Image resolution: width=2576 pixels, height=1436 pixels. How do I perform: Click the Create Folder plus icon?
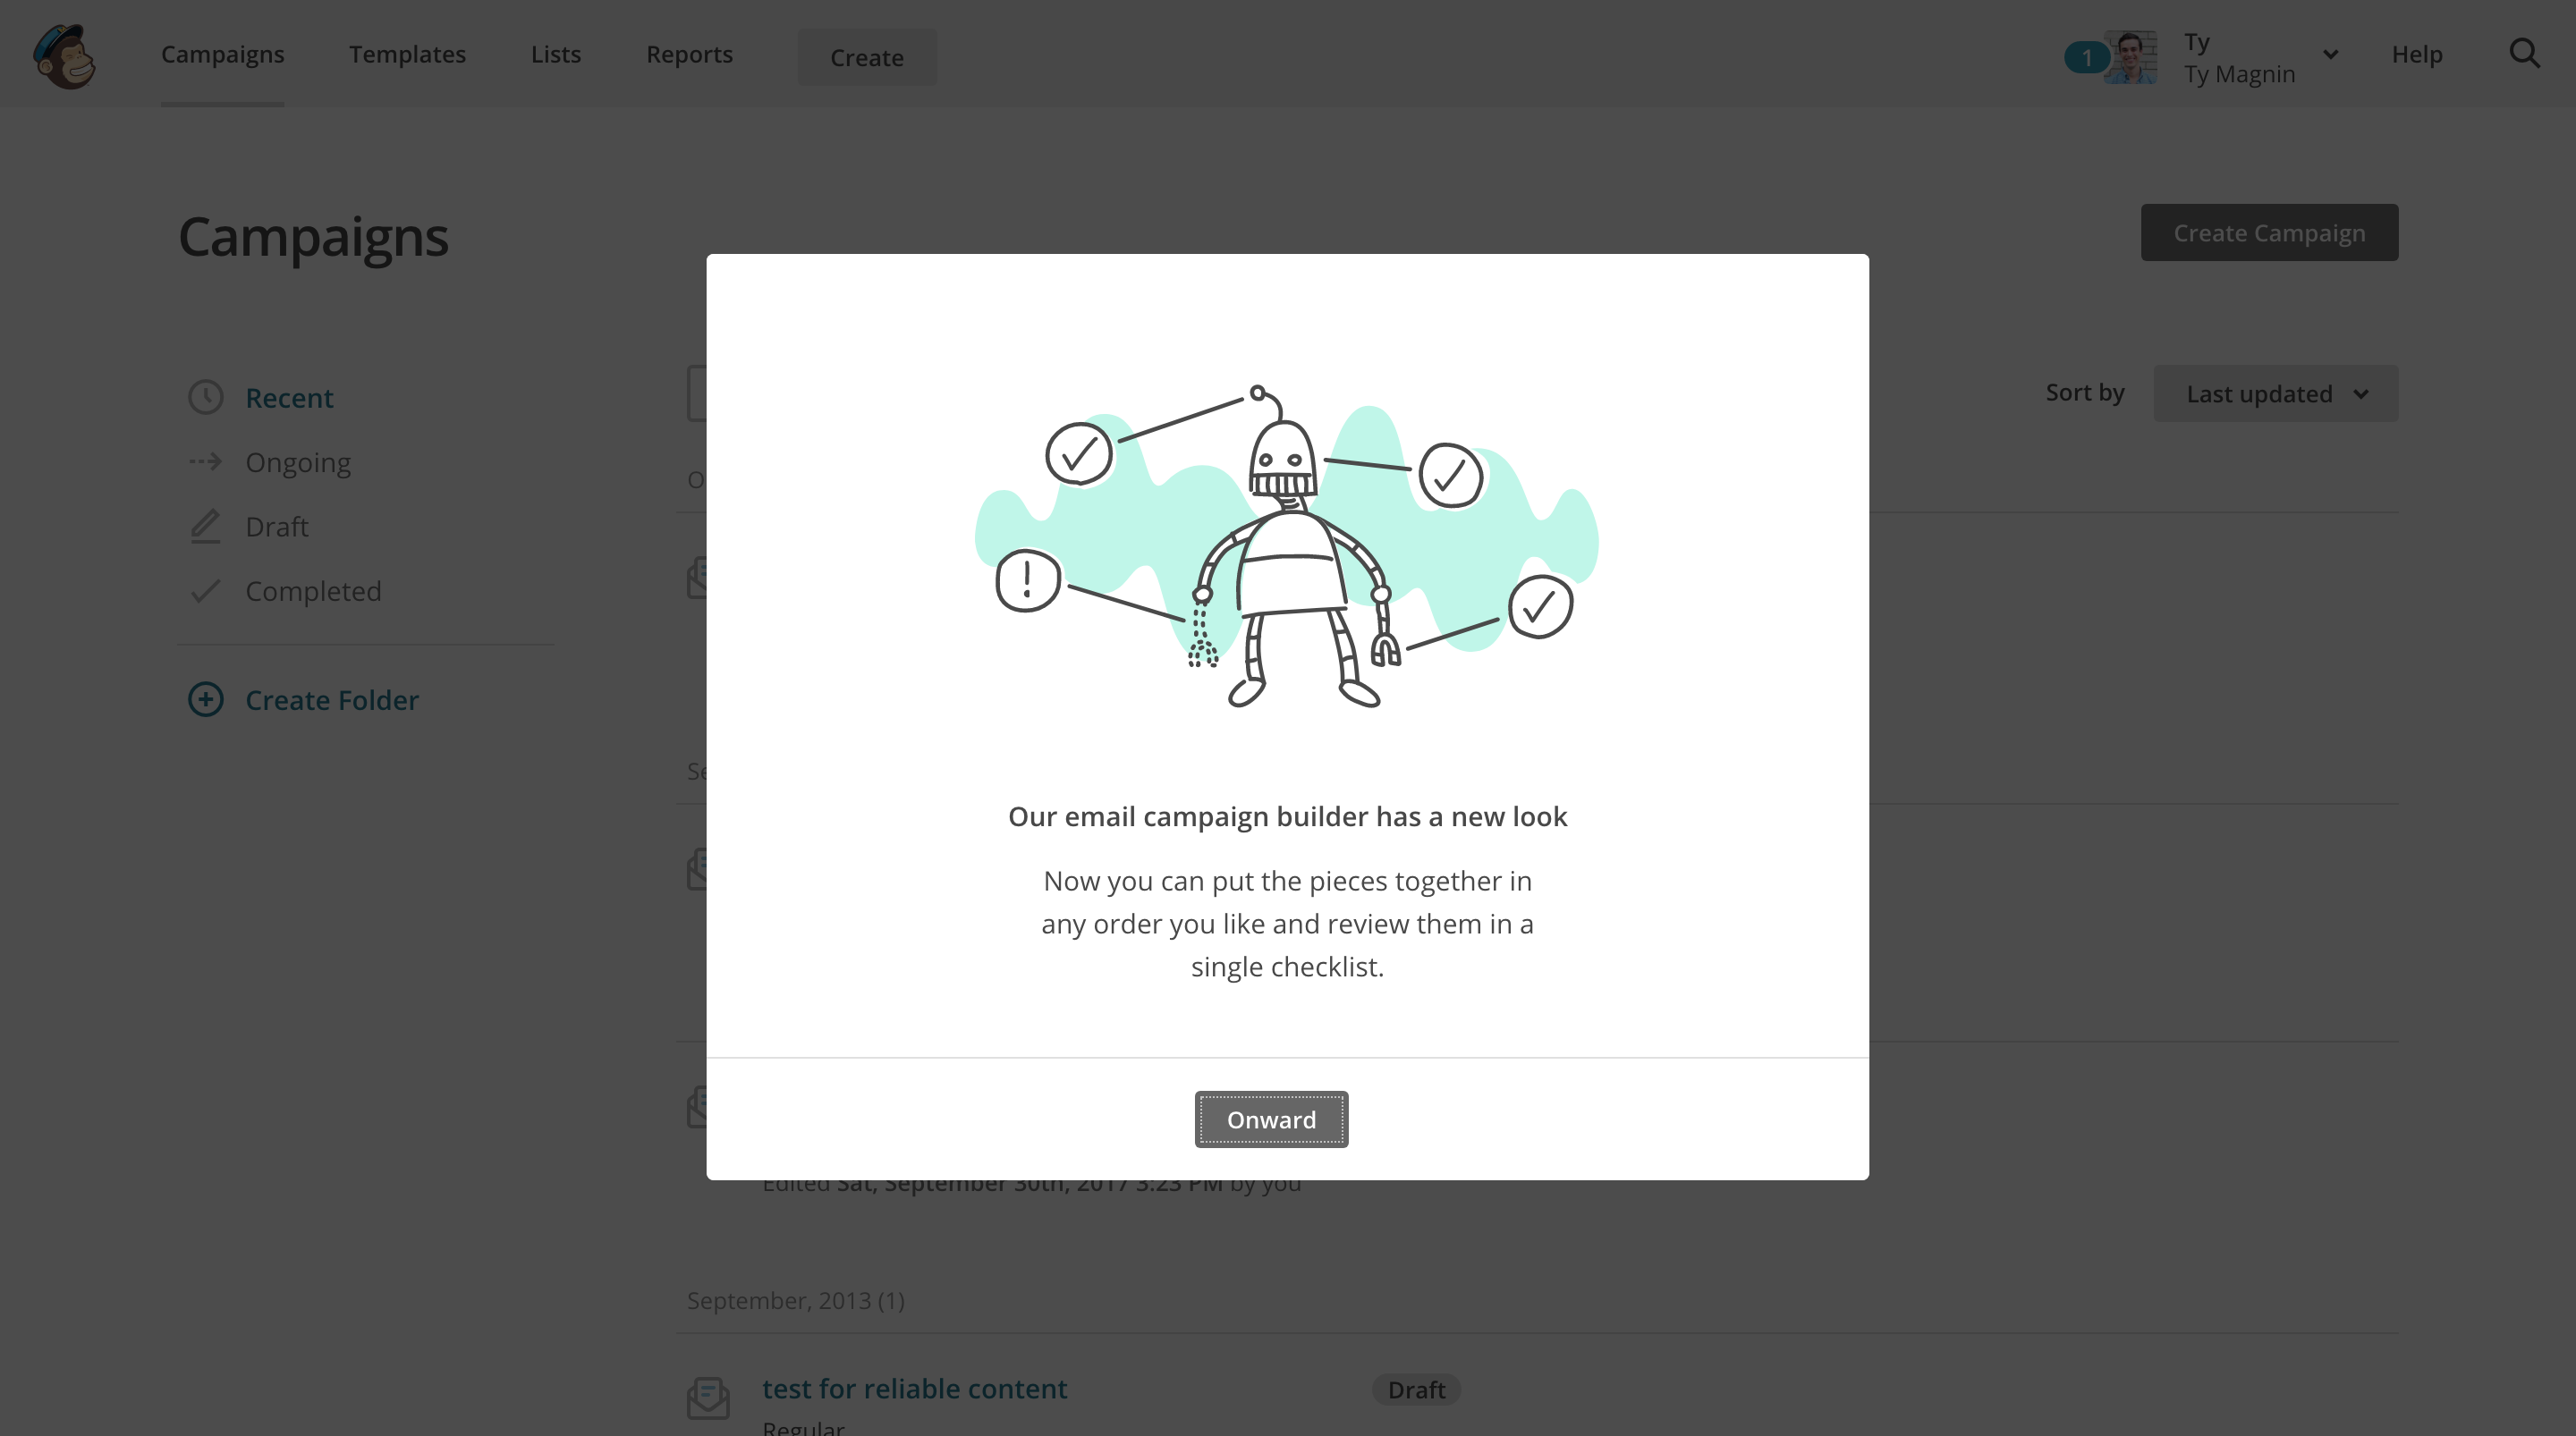206,699
